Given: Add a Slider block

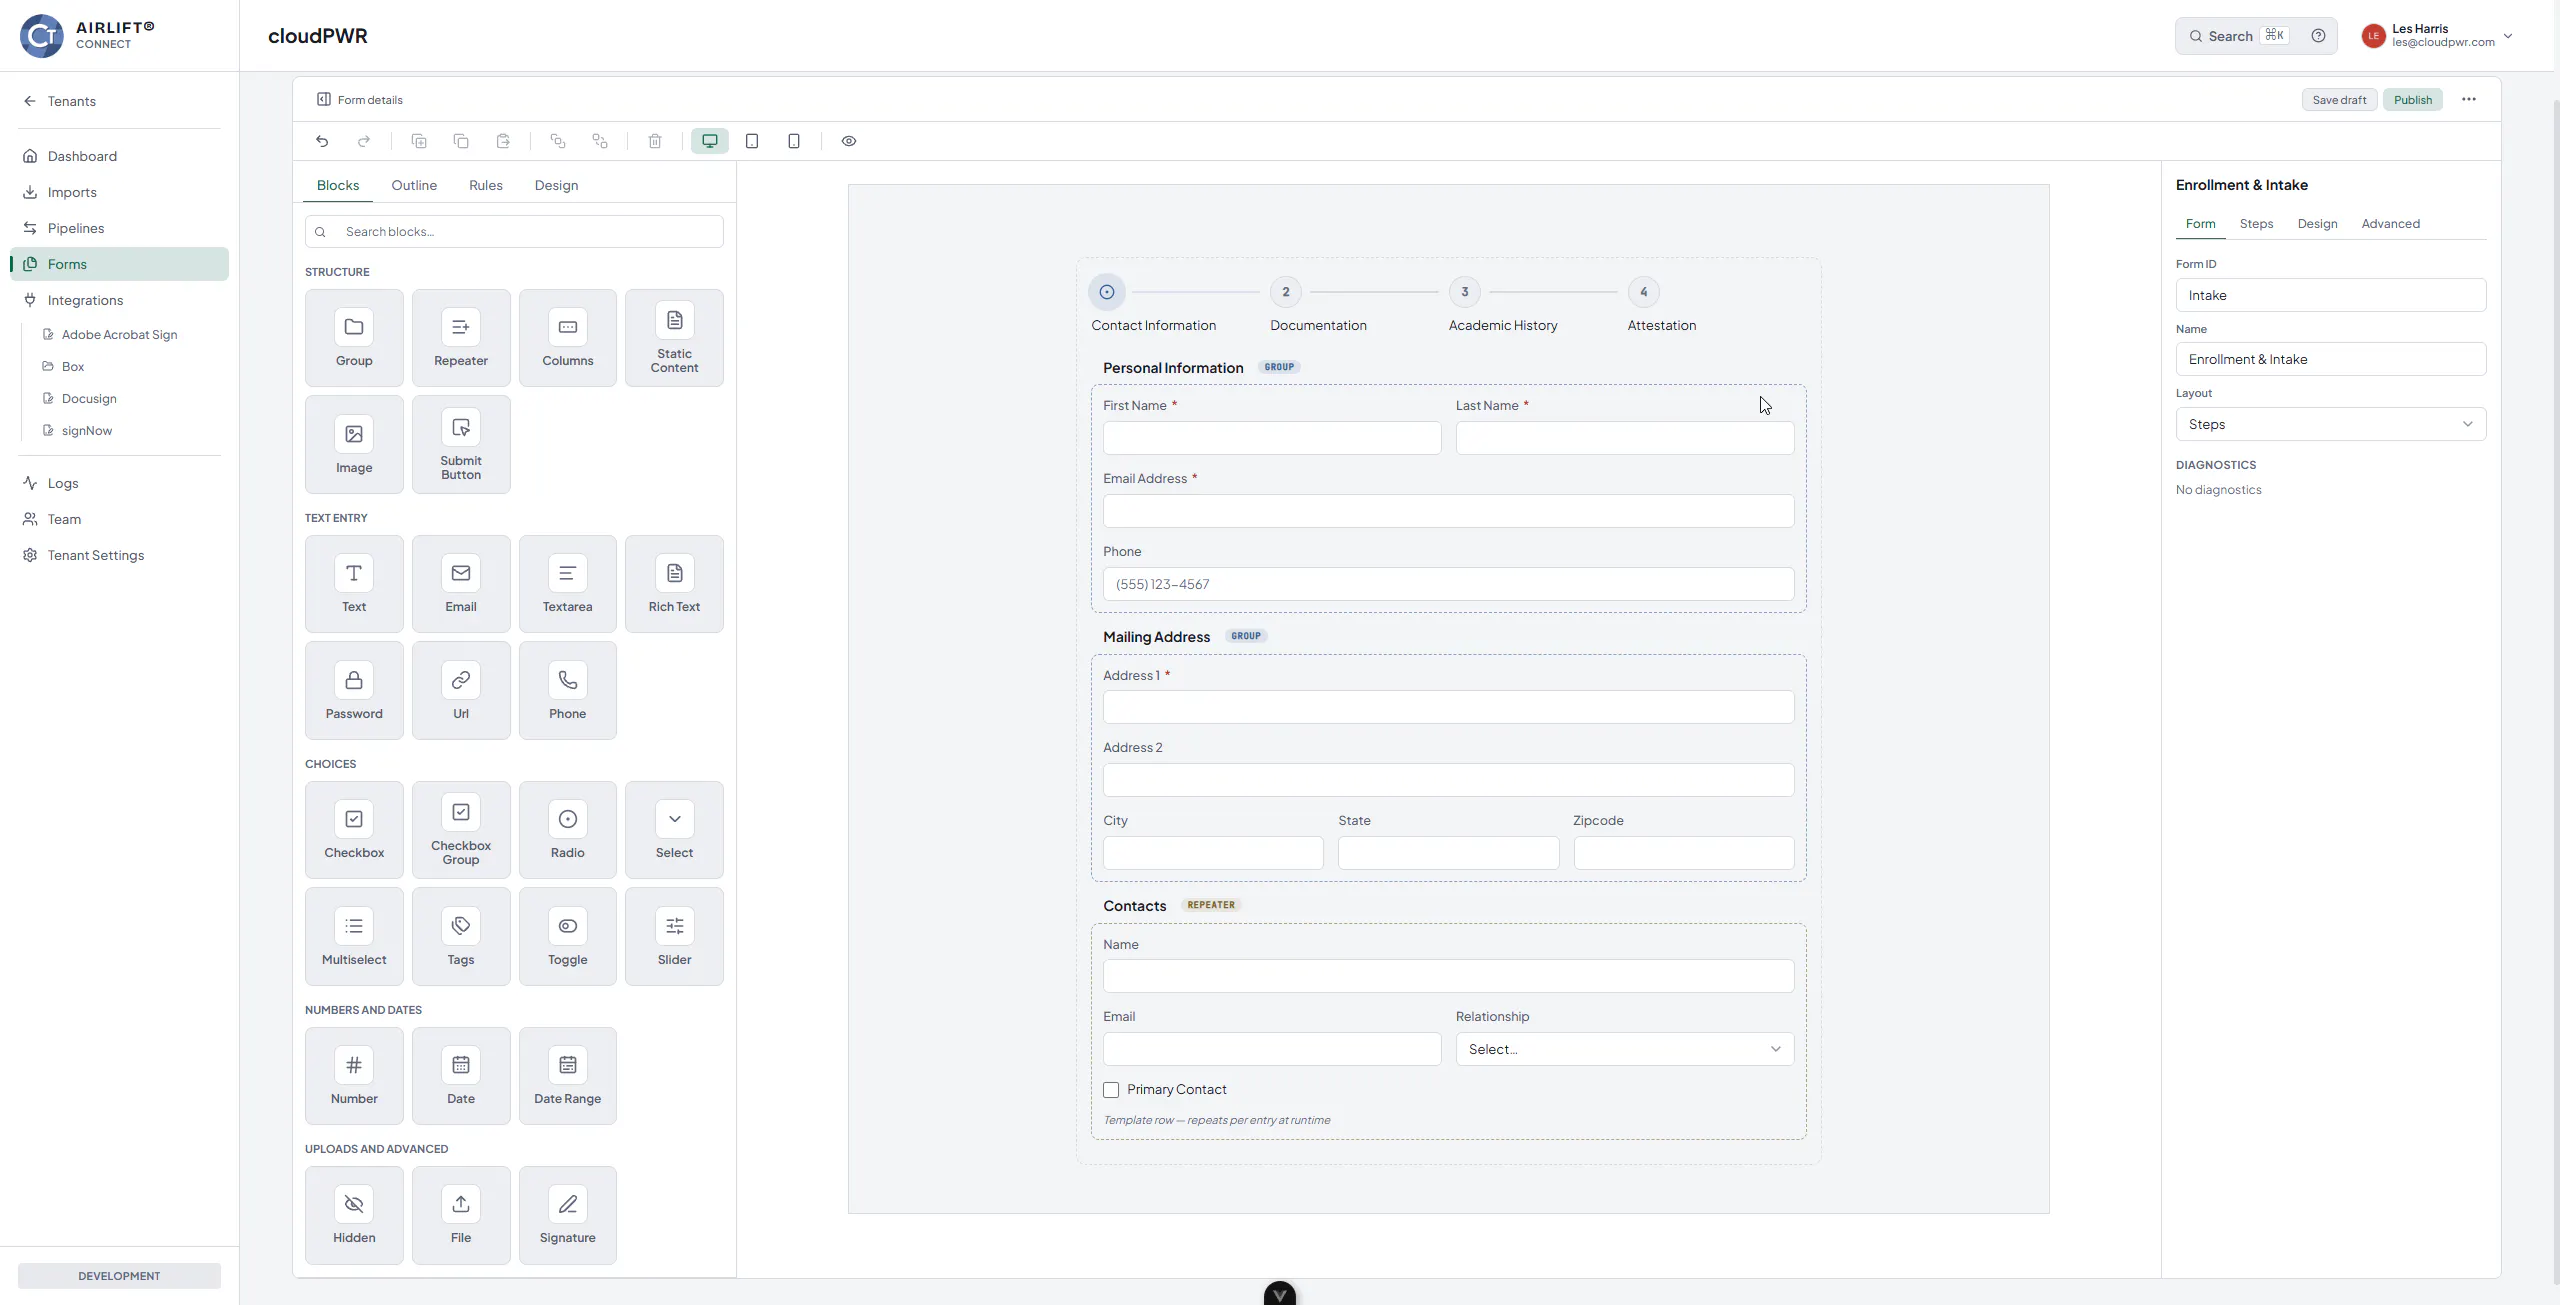Looking at the screenshot, I should pyautogui.click(x=675, y=937).
